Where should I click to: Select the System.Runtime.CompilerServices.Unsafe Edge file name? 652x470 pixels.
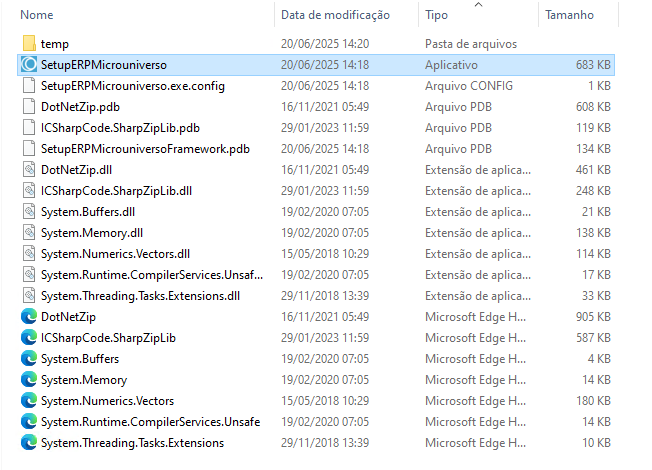[150, 422]
